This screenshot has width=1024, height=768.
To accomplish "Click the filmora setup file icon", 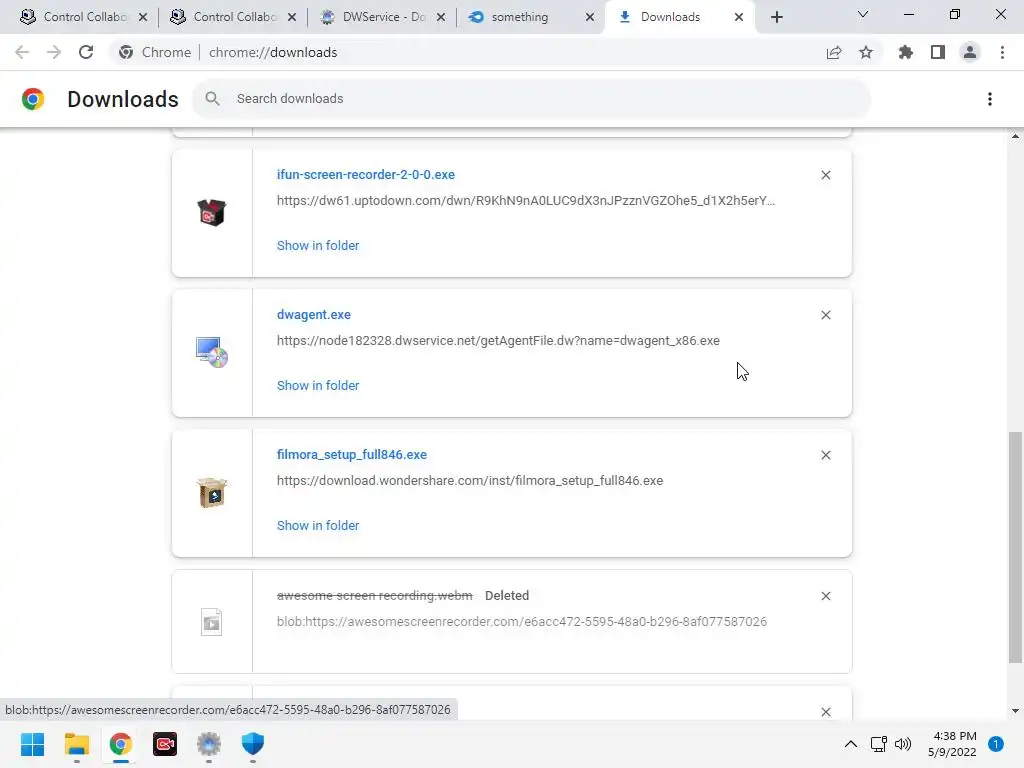I will click(x=212, y=492).
